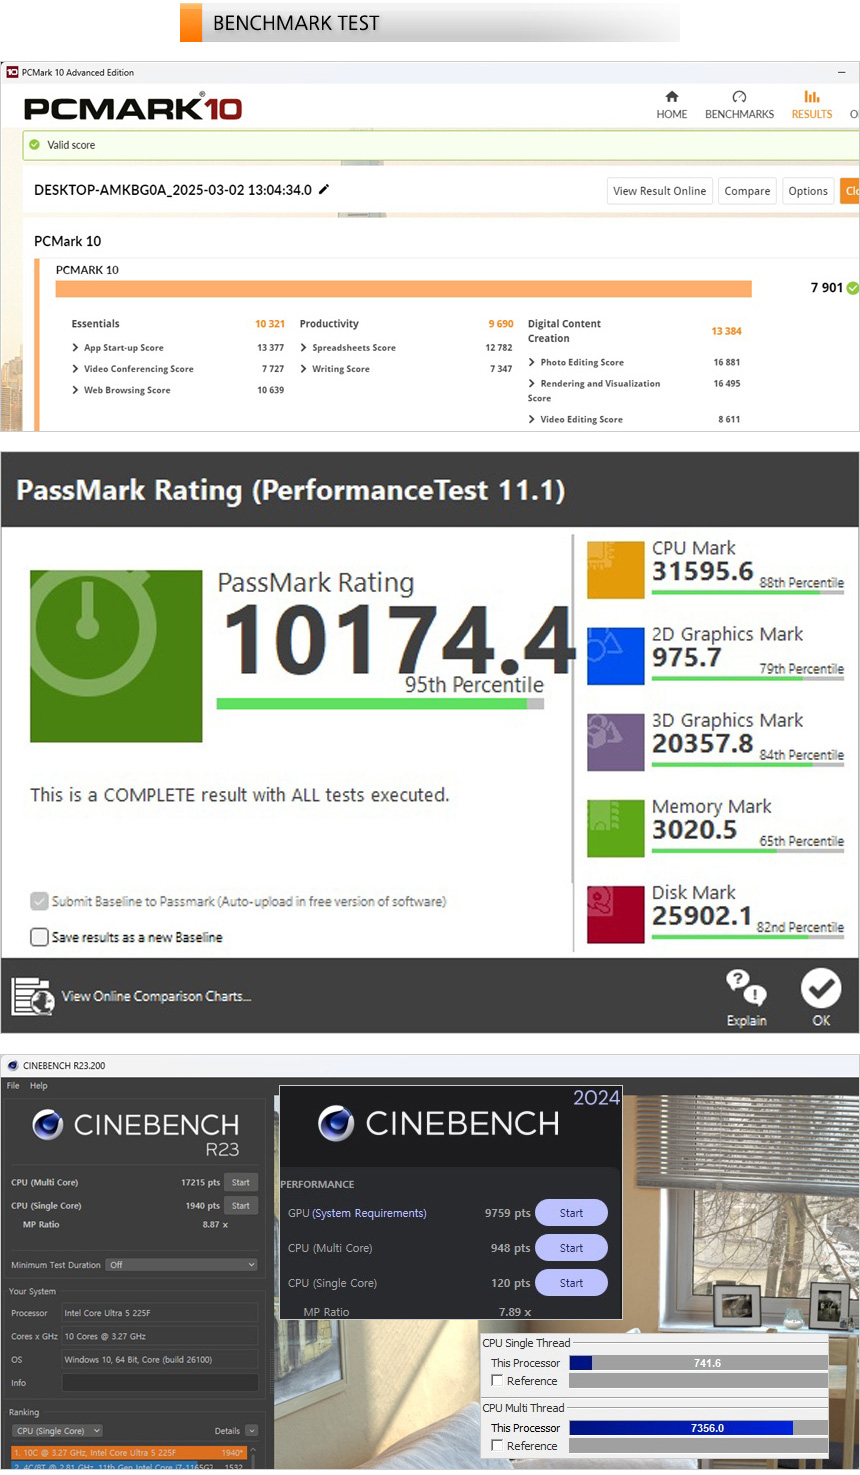Tick Reference checkbox under CPU Multi Thread
Screen dimensions: 860x1475
coord(497,1445)
